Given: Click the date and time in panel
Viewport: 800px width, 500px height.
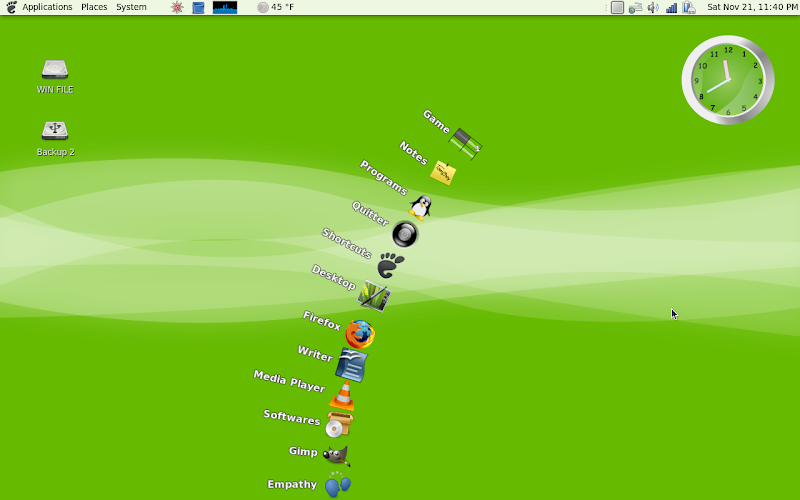Looking at the screenshot, I should 753,7.
